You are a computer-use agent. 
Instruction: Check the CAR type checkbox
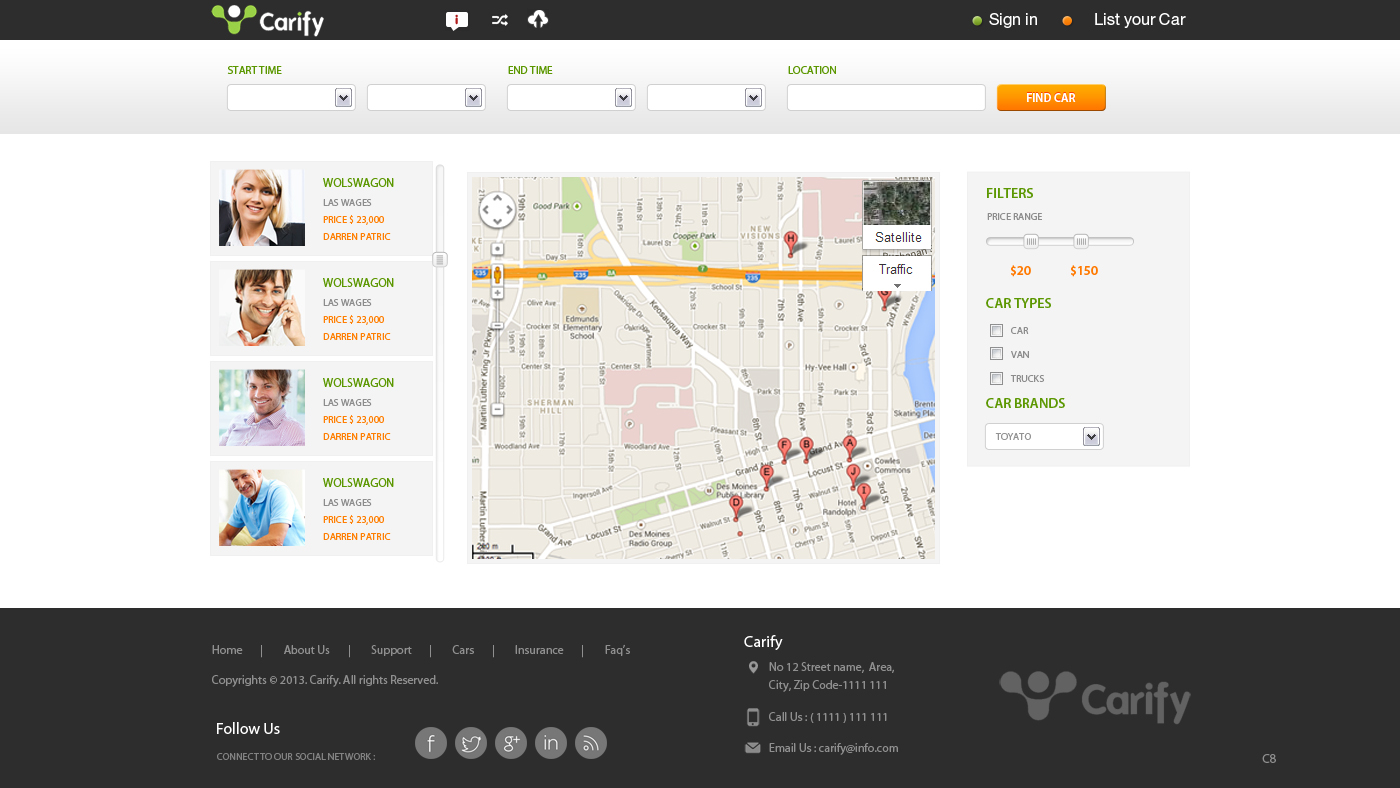tap(996, 331)
